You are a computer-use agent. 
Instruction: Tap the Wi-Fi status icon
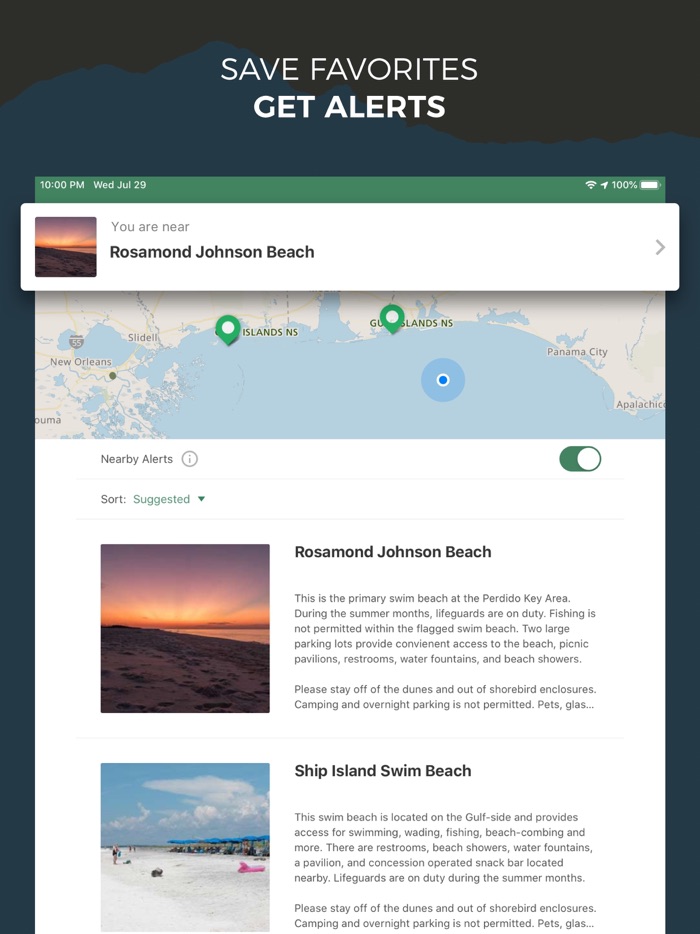tap(590, 185)
